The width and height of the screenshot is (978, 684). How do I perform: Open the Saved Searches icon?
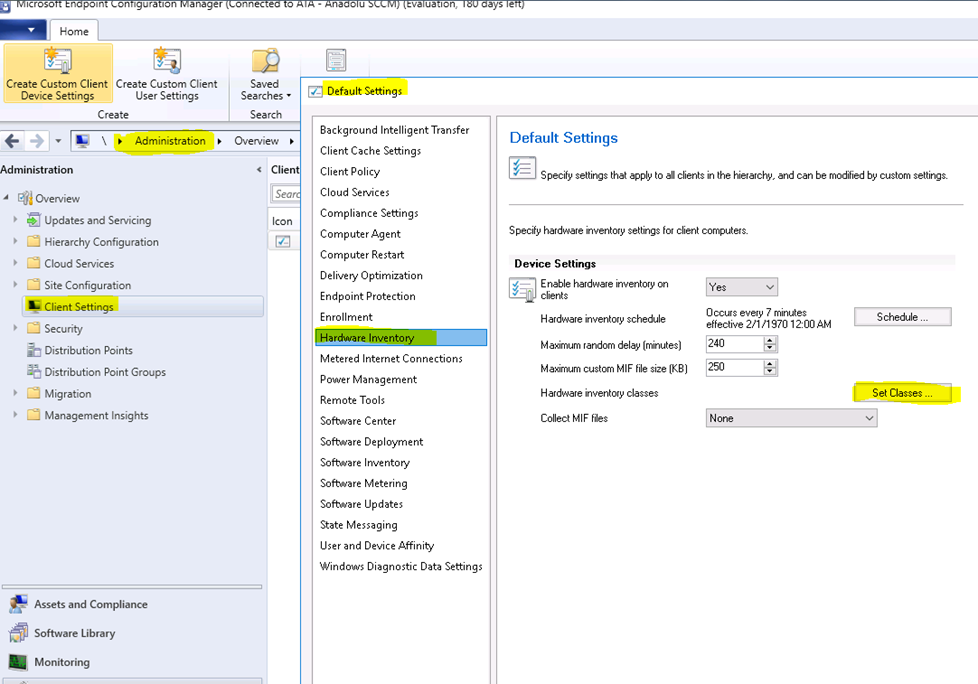[x=265, y=60]
